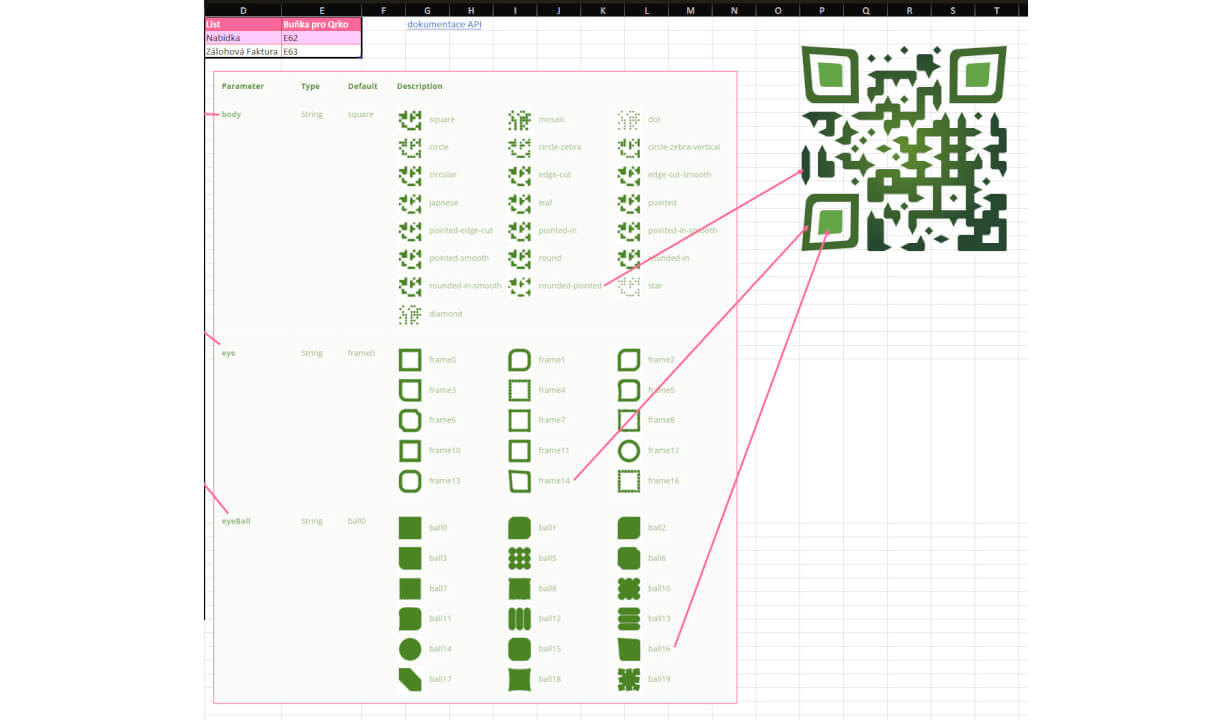Click the ball17 diagonal eyeball icon
1232x720 pixels.
[410, 680]
